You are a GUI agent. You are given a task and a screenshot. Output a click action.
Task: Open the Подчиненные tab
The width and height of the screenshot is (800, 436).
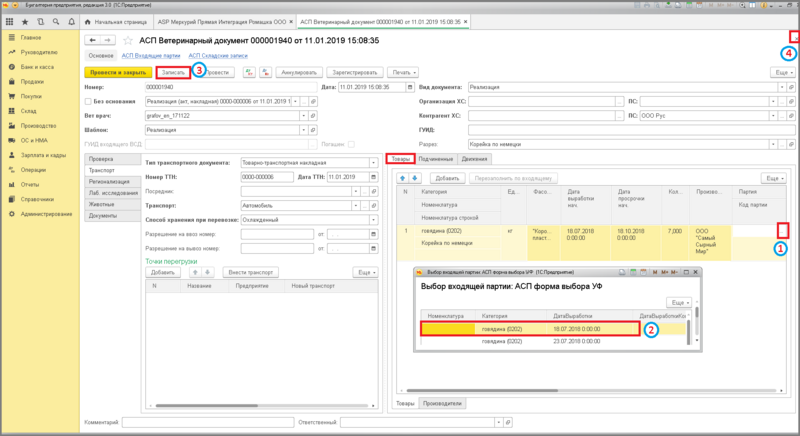[436, 159]
